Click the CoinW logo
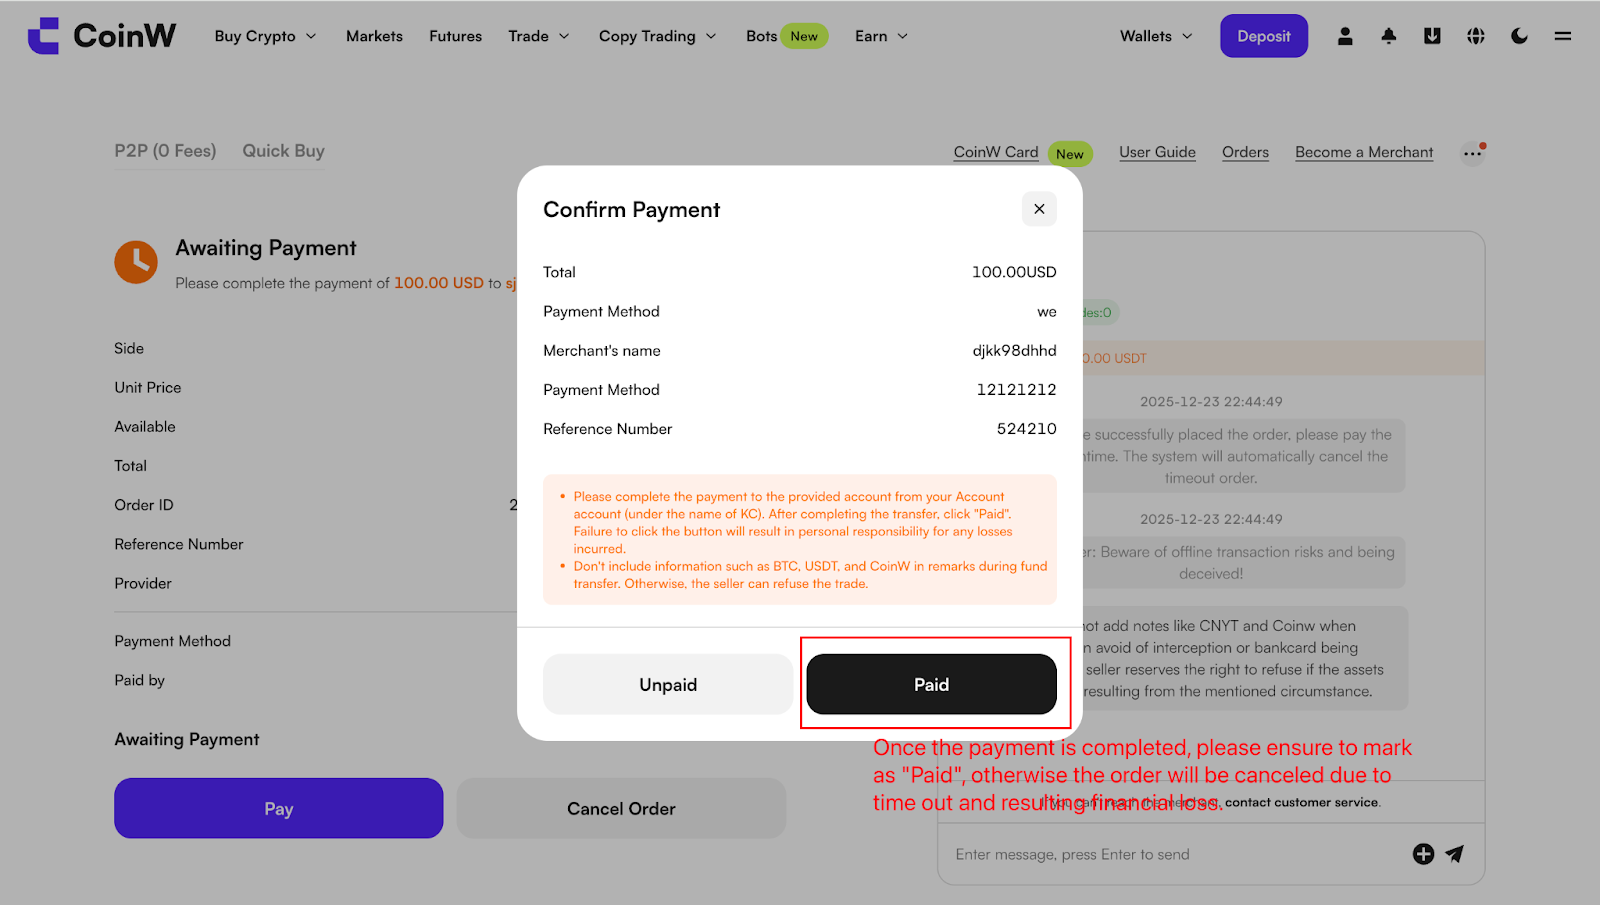The height and width of the screenshot is (905, 1600). click(x=102, y=36)
